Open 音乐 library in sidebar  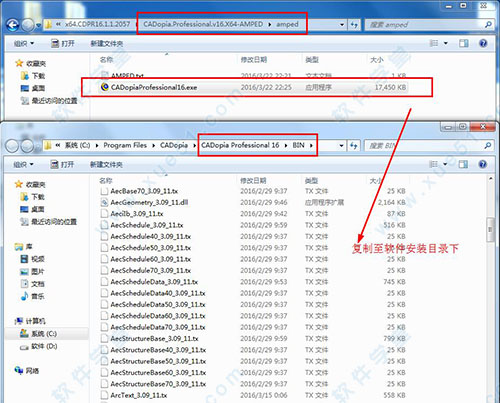coord(32,296)
